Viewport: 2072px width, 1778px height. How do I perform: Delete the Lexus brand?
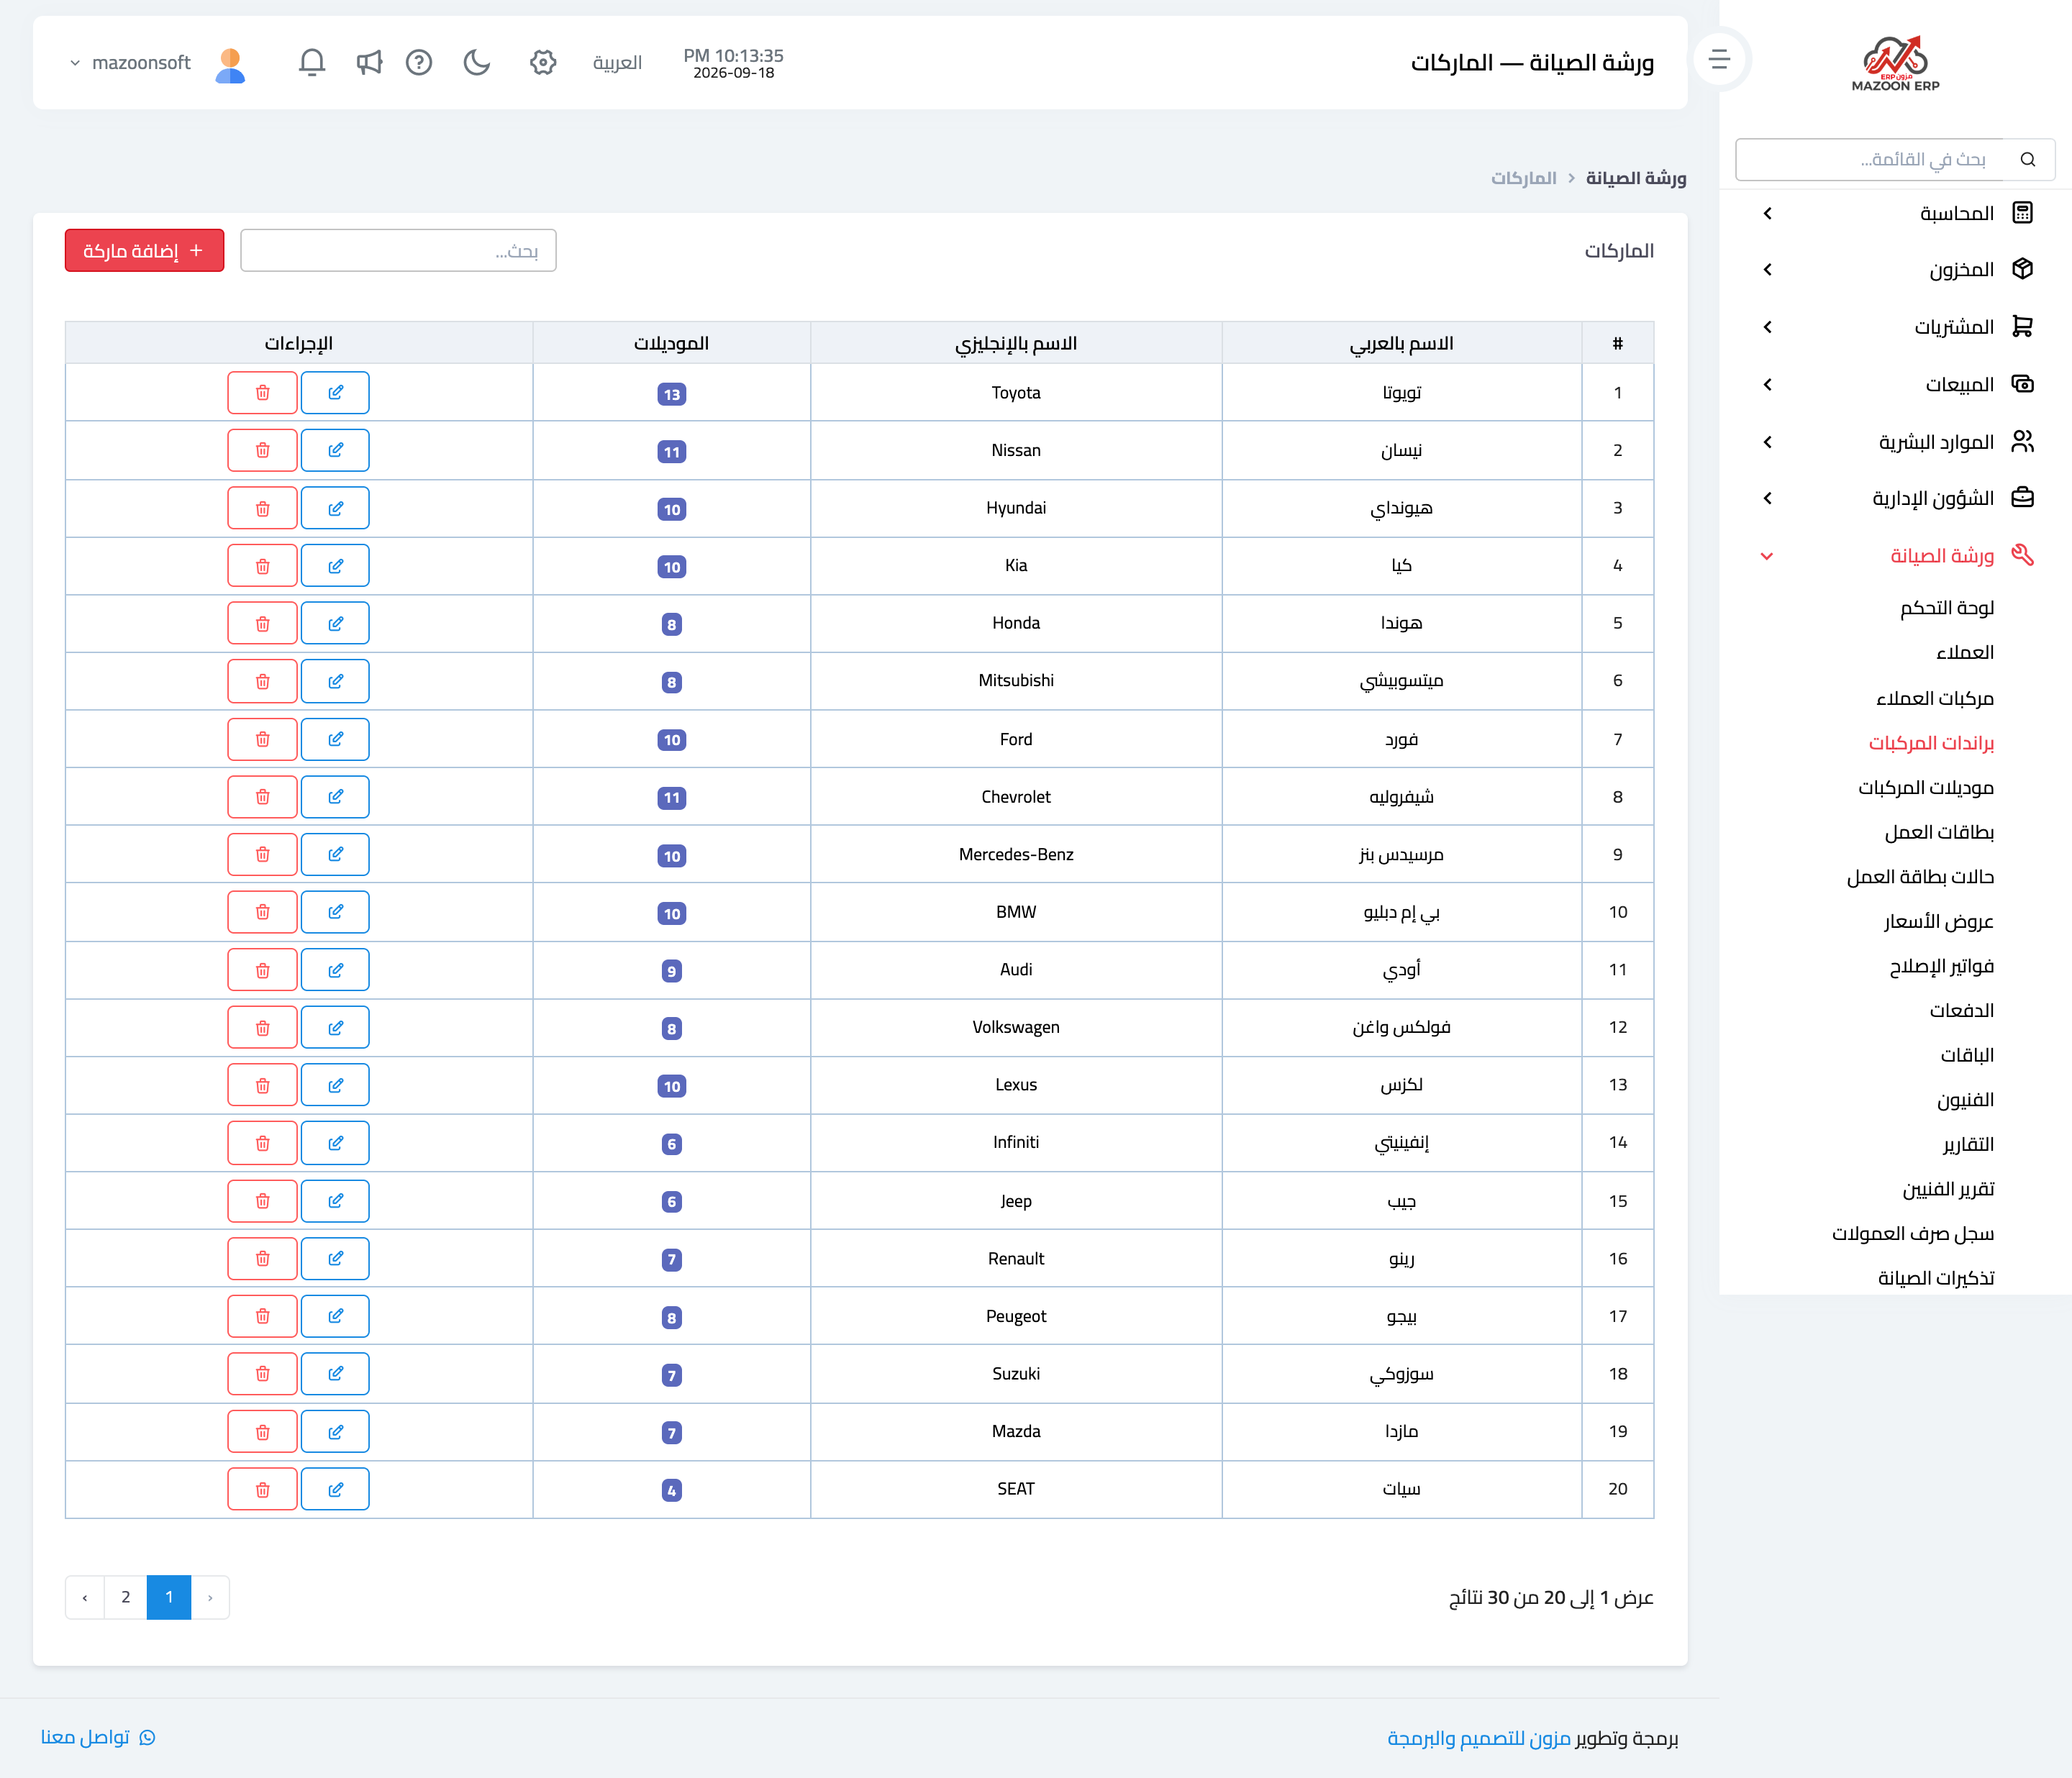(262, 1086)
